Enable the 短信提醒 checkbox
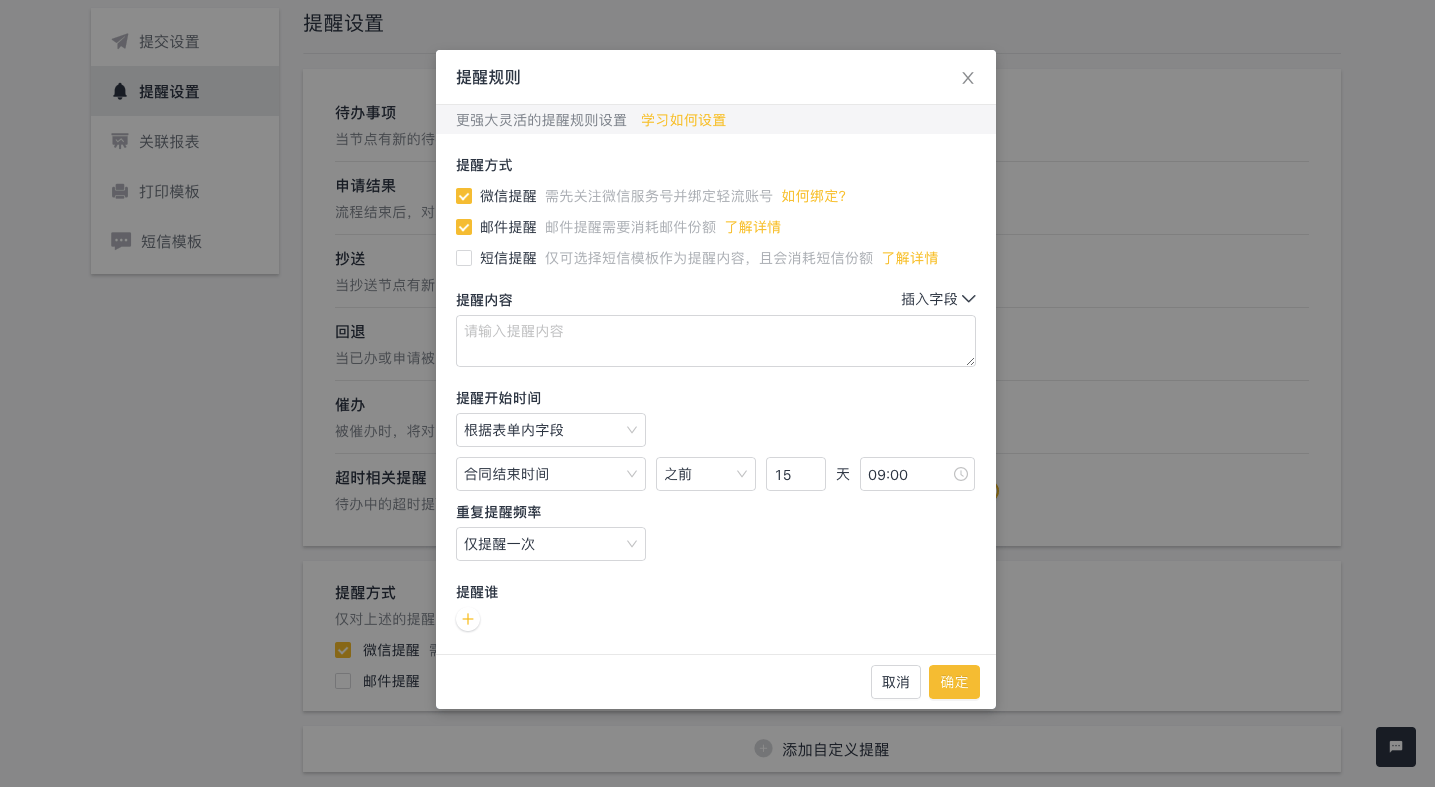The width and height of the screenshot is (1435, 787). tap(464, 258)
